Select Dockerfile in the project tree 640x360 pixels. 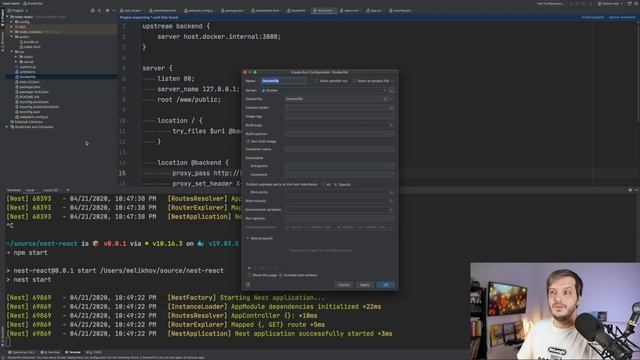point(27,77)
